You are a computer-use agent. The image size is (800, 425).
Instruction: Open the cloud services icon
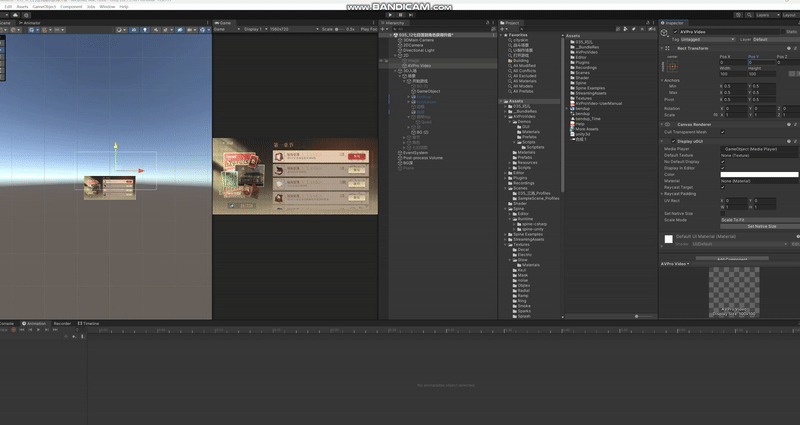point(15,15)
